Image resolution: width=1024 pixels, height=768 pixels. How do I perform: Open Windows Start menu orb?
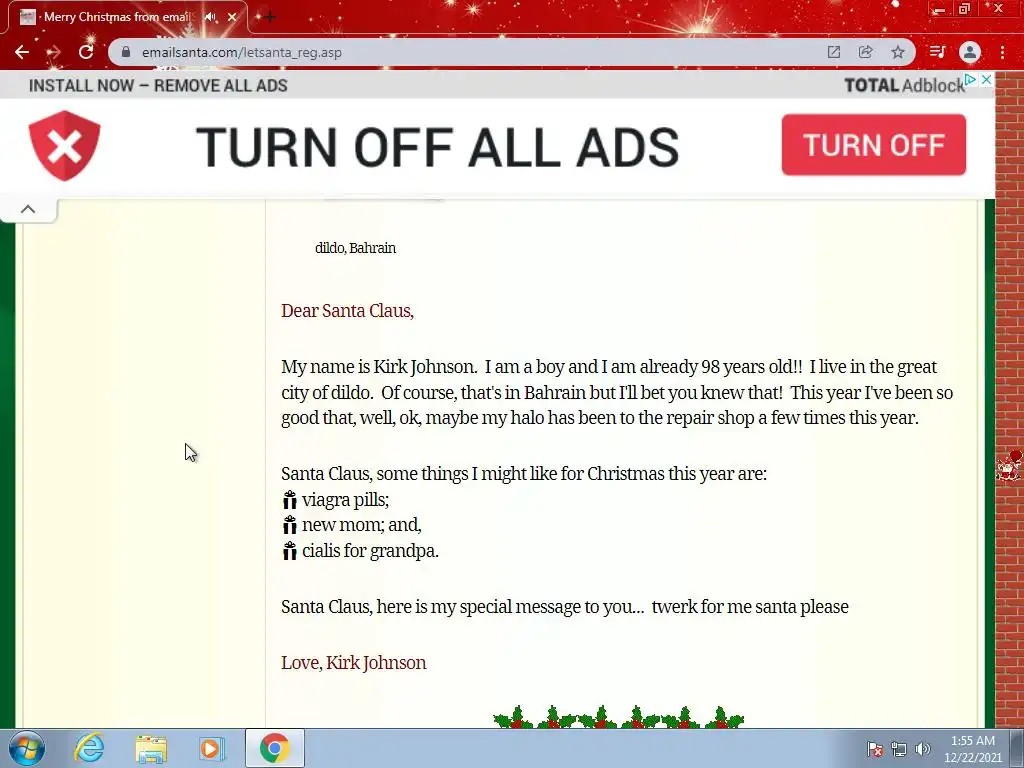pyautogui.click(x=26, y=748)
